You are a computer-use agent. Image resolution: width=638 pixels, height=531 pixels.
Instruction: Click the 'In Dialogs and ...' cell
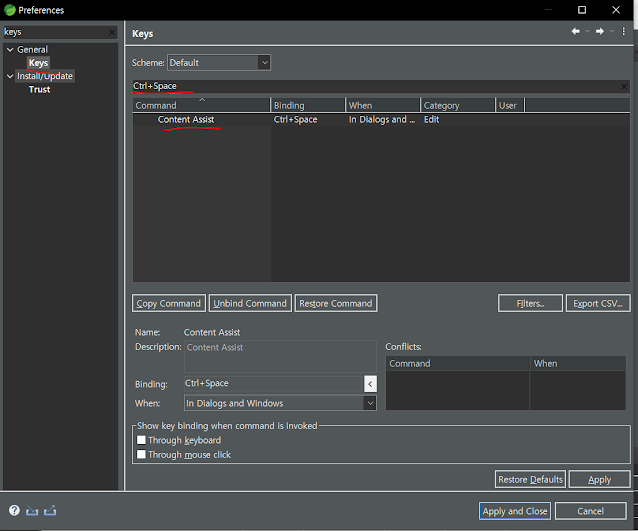(x=382, y=120)
